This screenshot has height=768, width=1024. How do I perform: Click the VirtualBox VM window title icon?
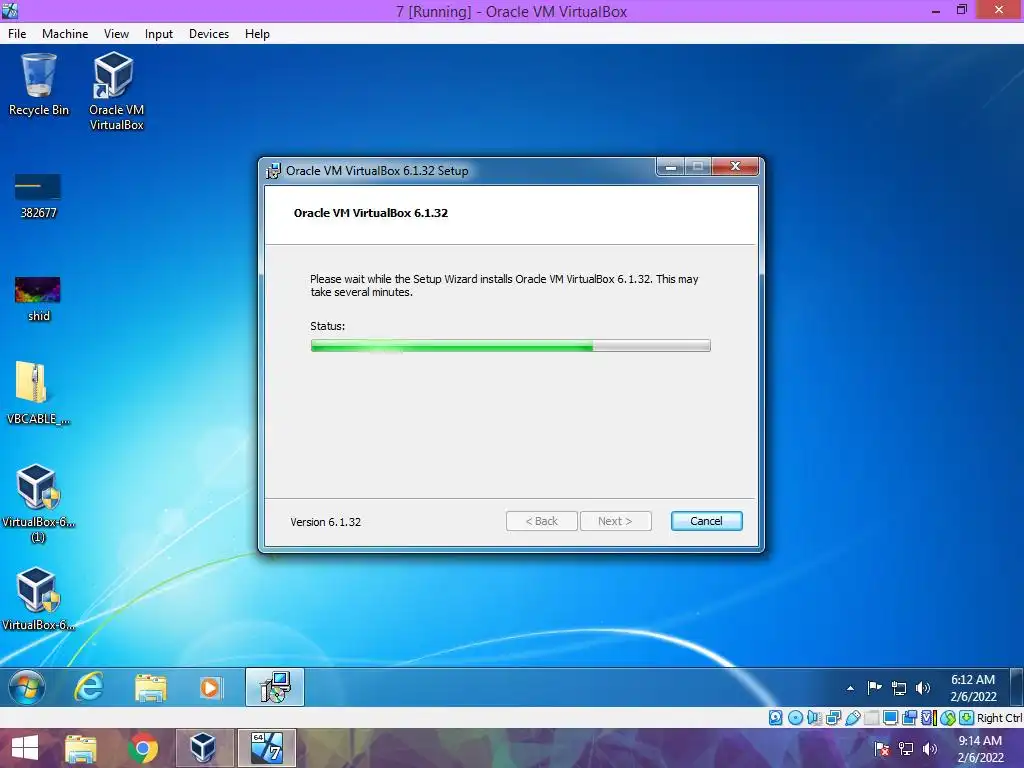point(10,10)
